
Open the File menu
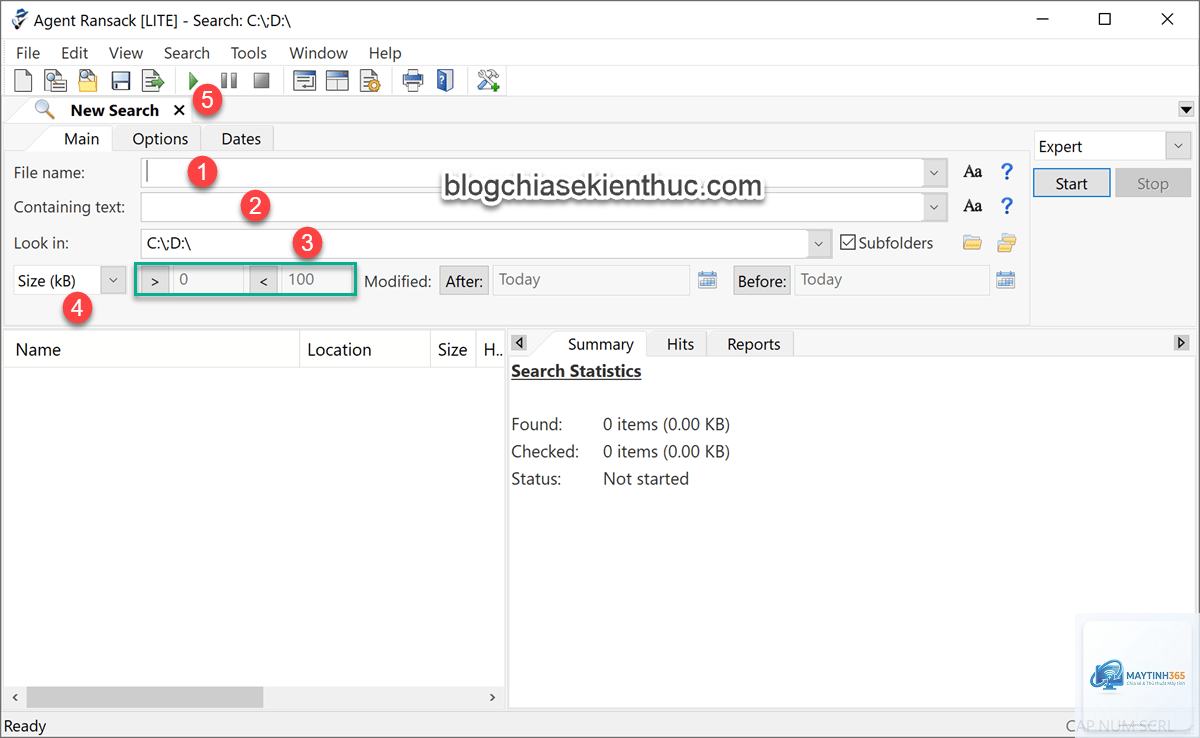pos(28,53)
